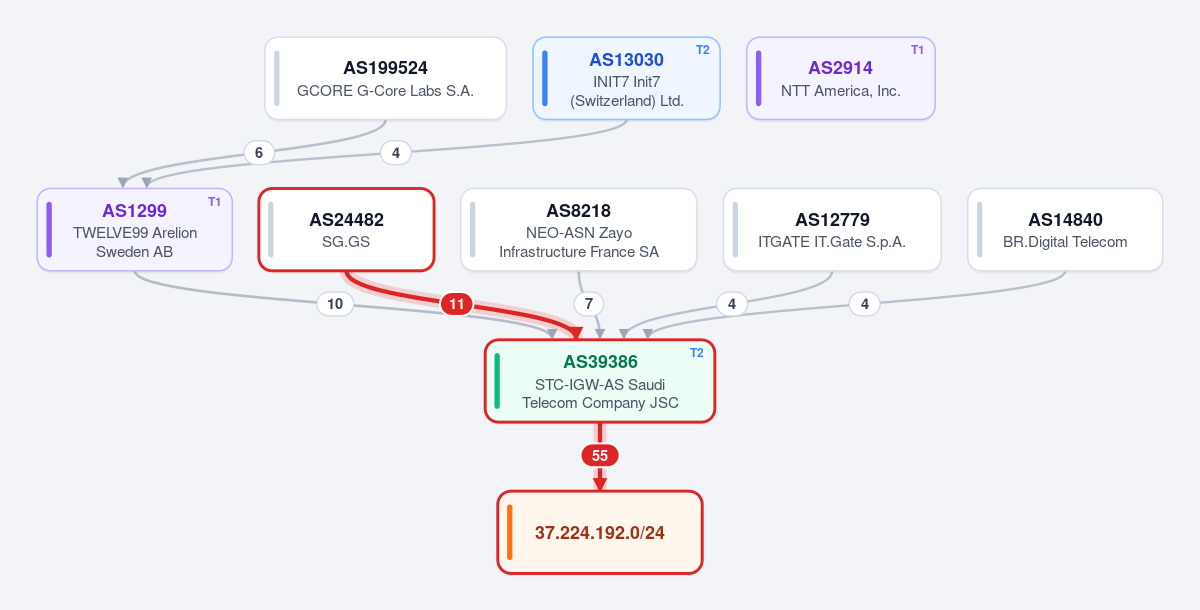This screenshot has height=610, width=1200.
Task: Click the AS14840 BR.Digital Telecom node
Action: coord(1065,230)
